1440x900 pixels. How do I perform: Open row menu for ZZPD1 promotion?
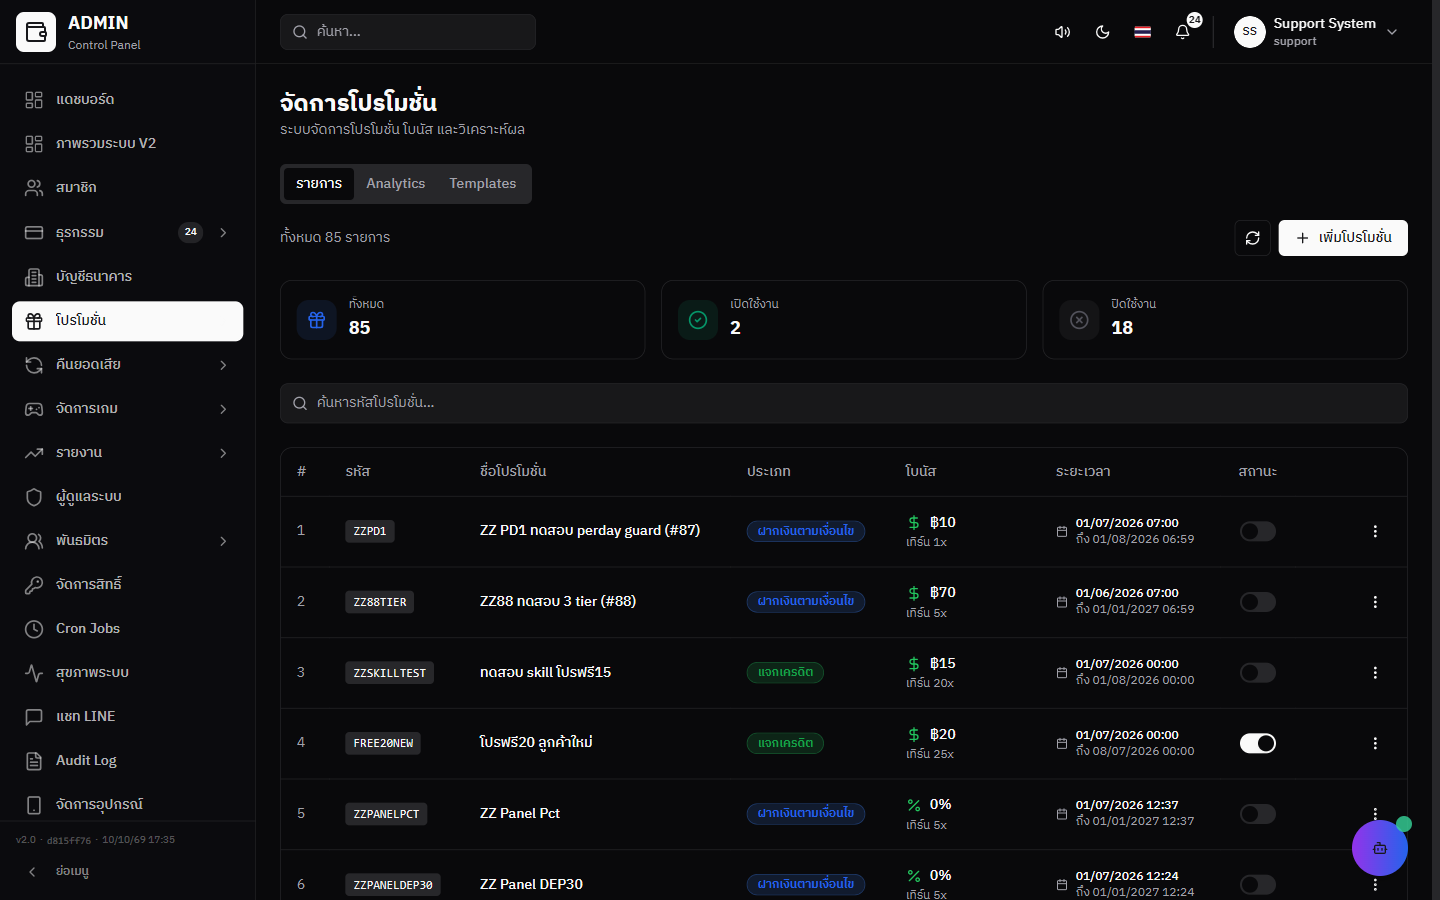click(x=1375, y=531)
